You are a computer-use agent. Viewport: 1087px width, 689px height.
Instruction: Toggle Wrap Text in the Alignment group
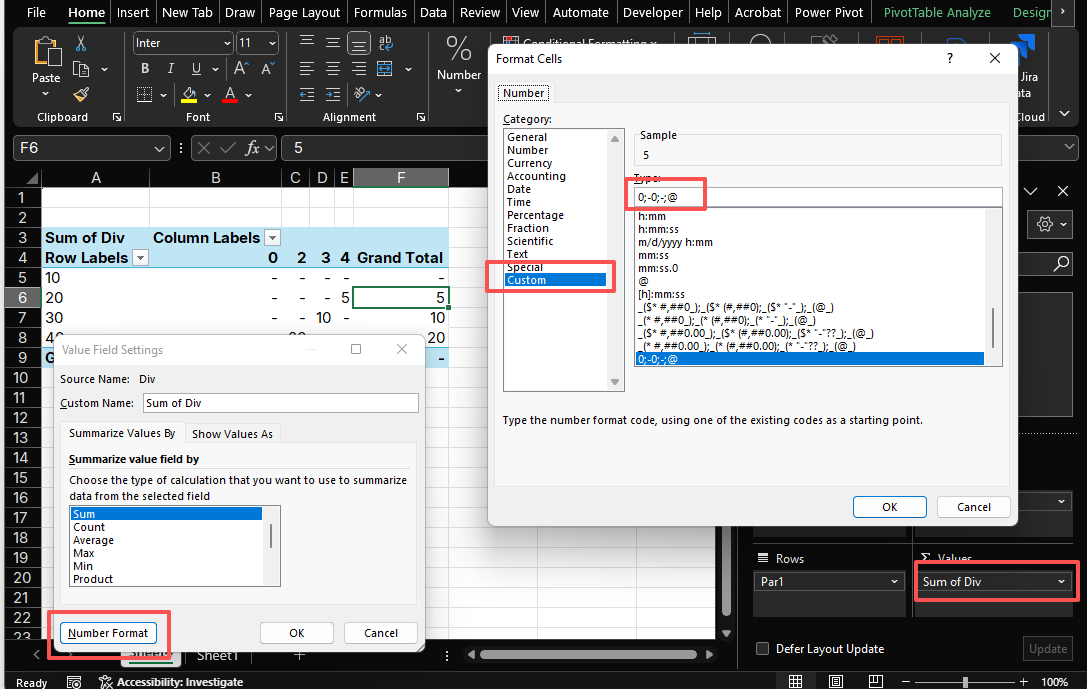click(x=385, y=44)
